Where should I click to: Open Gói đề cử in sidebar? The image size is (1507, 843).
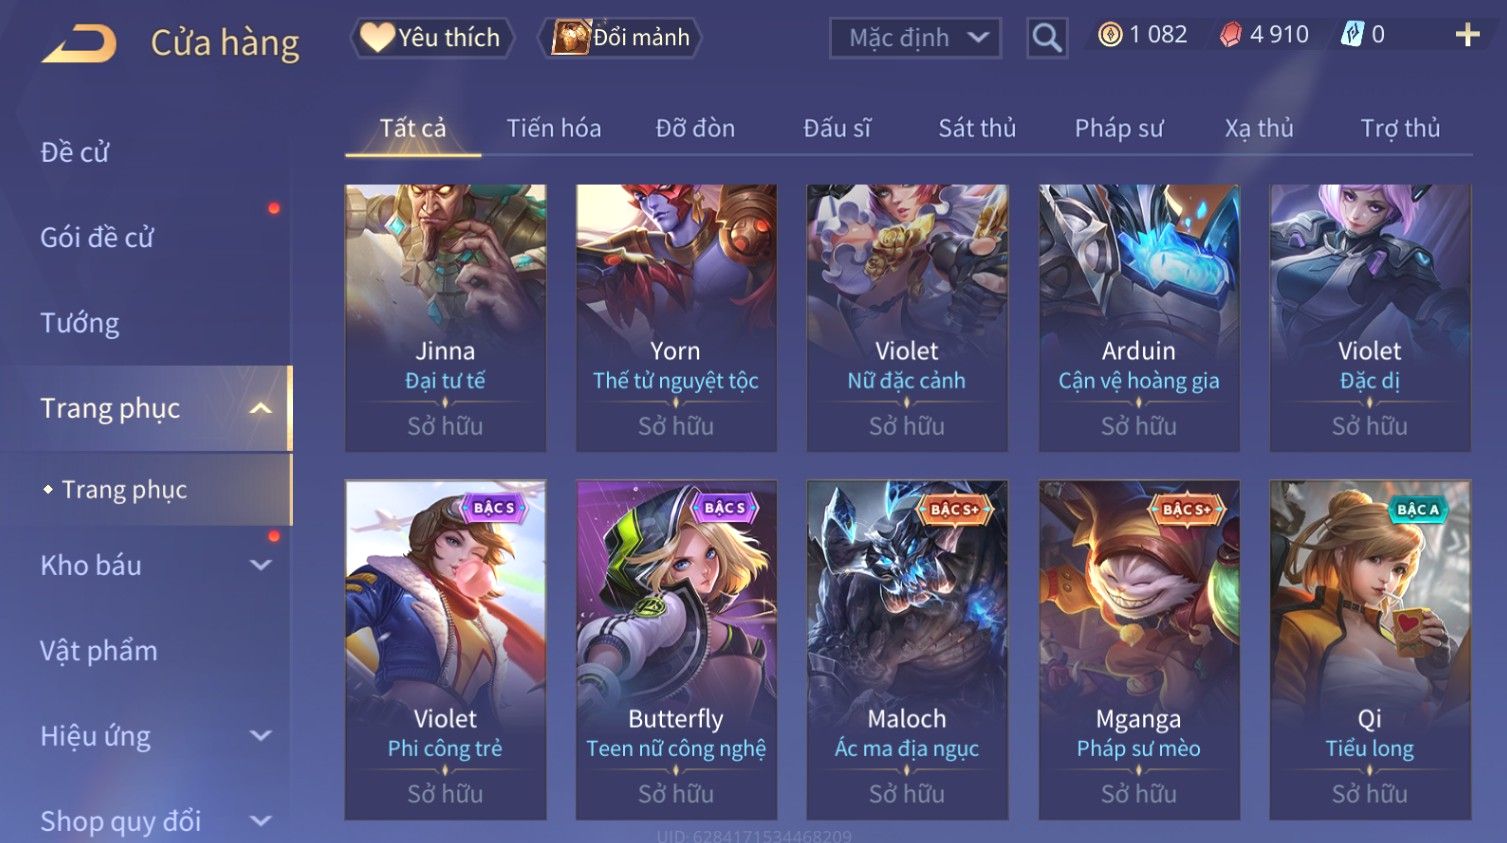[97, 237]
